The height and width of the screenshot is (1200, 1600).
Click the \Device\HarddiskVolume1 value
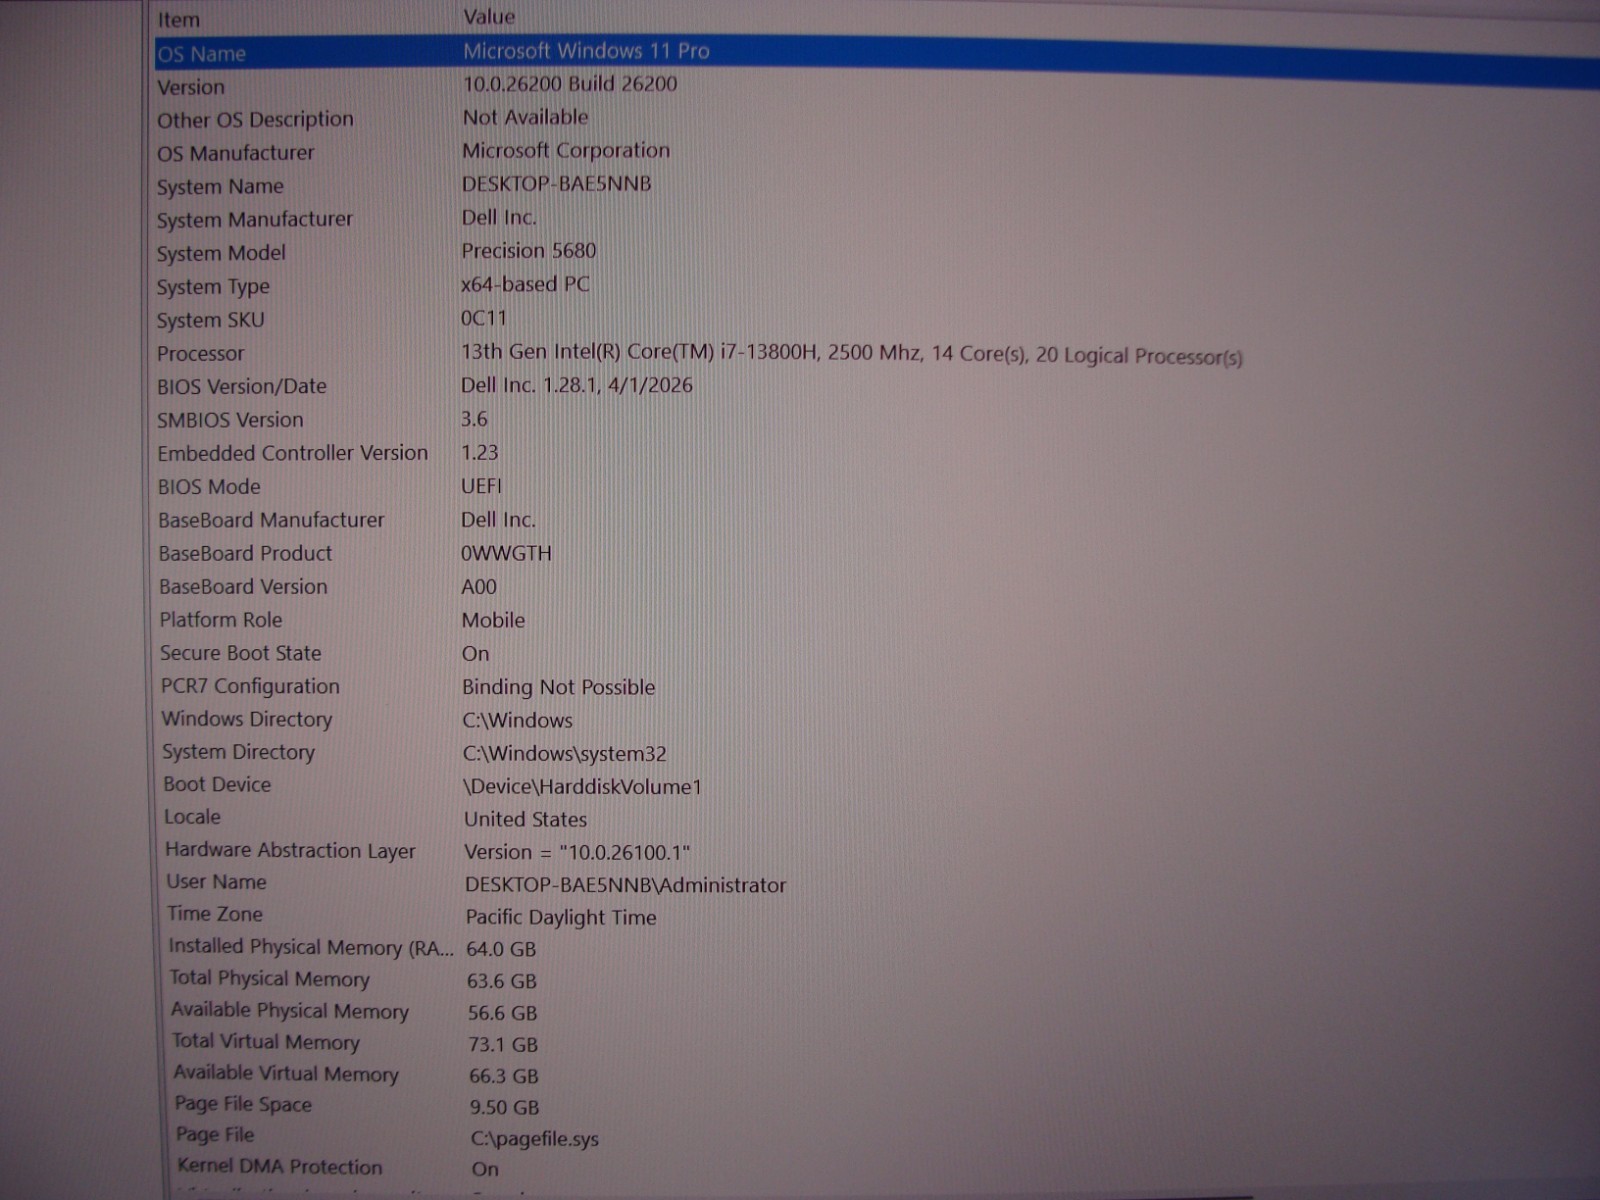point(583,787)
